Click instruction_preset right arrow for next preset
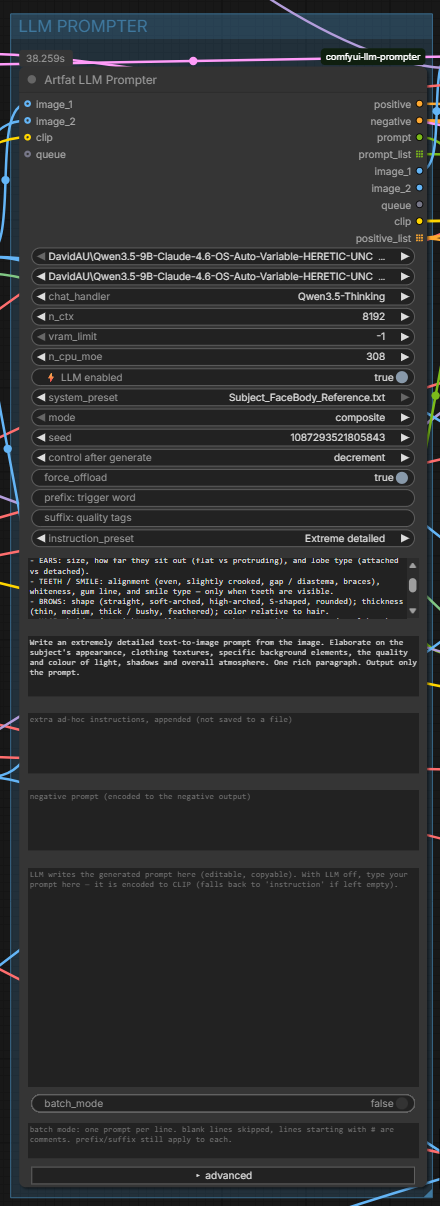 click(405, 538)
